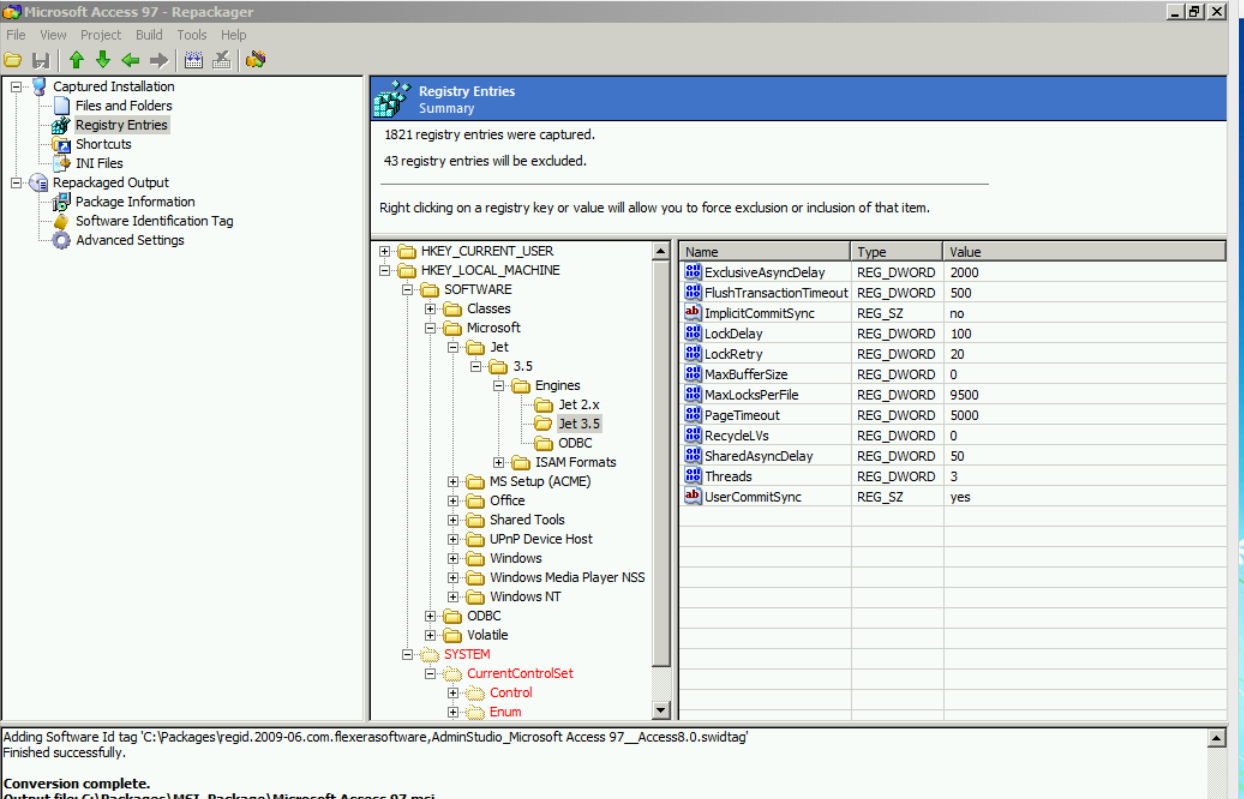Screen dimensions: 1244x799
Task: Select the Registry Entries tree label
Action: click(x=122, y=125)
